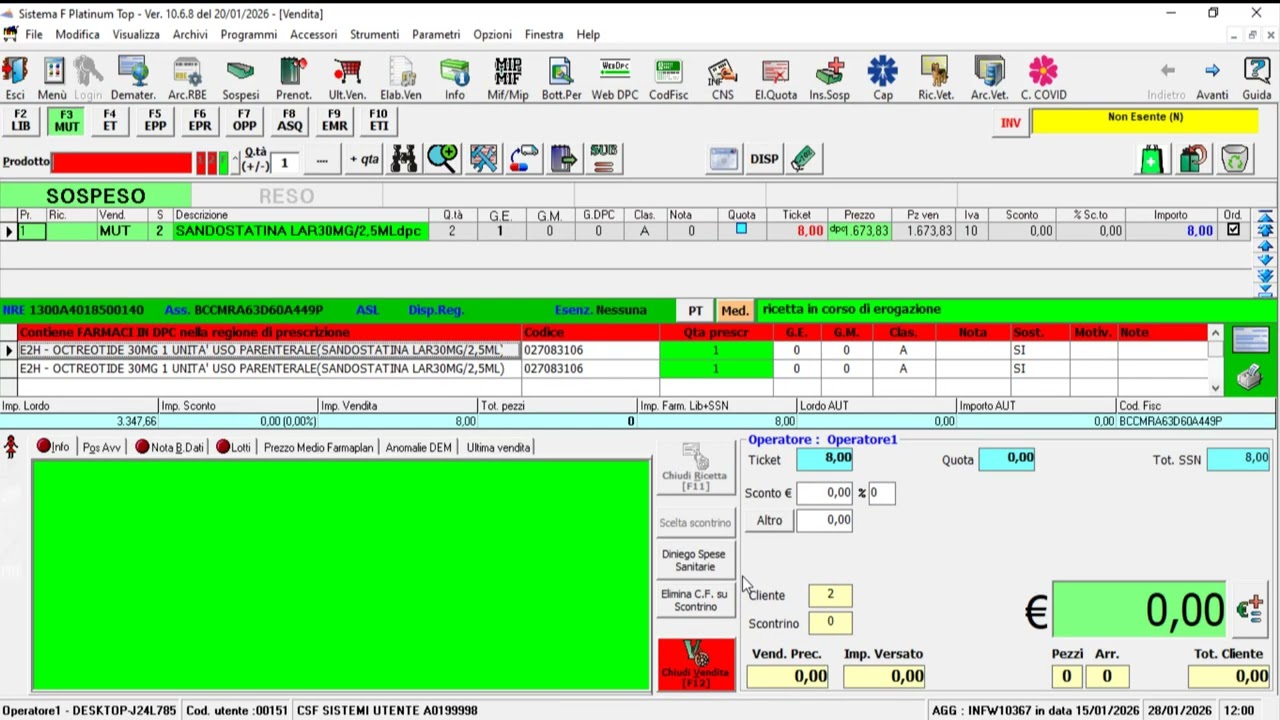The height and width of the screenshot is (720, 1280).
Task: Open the Cap toolbar icon
Action: pos(883,79)
